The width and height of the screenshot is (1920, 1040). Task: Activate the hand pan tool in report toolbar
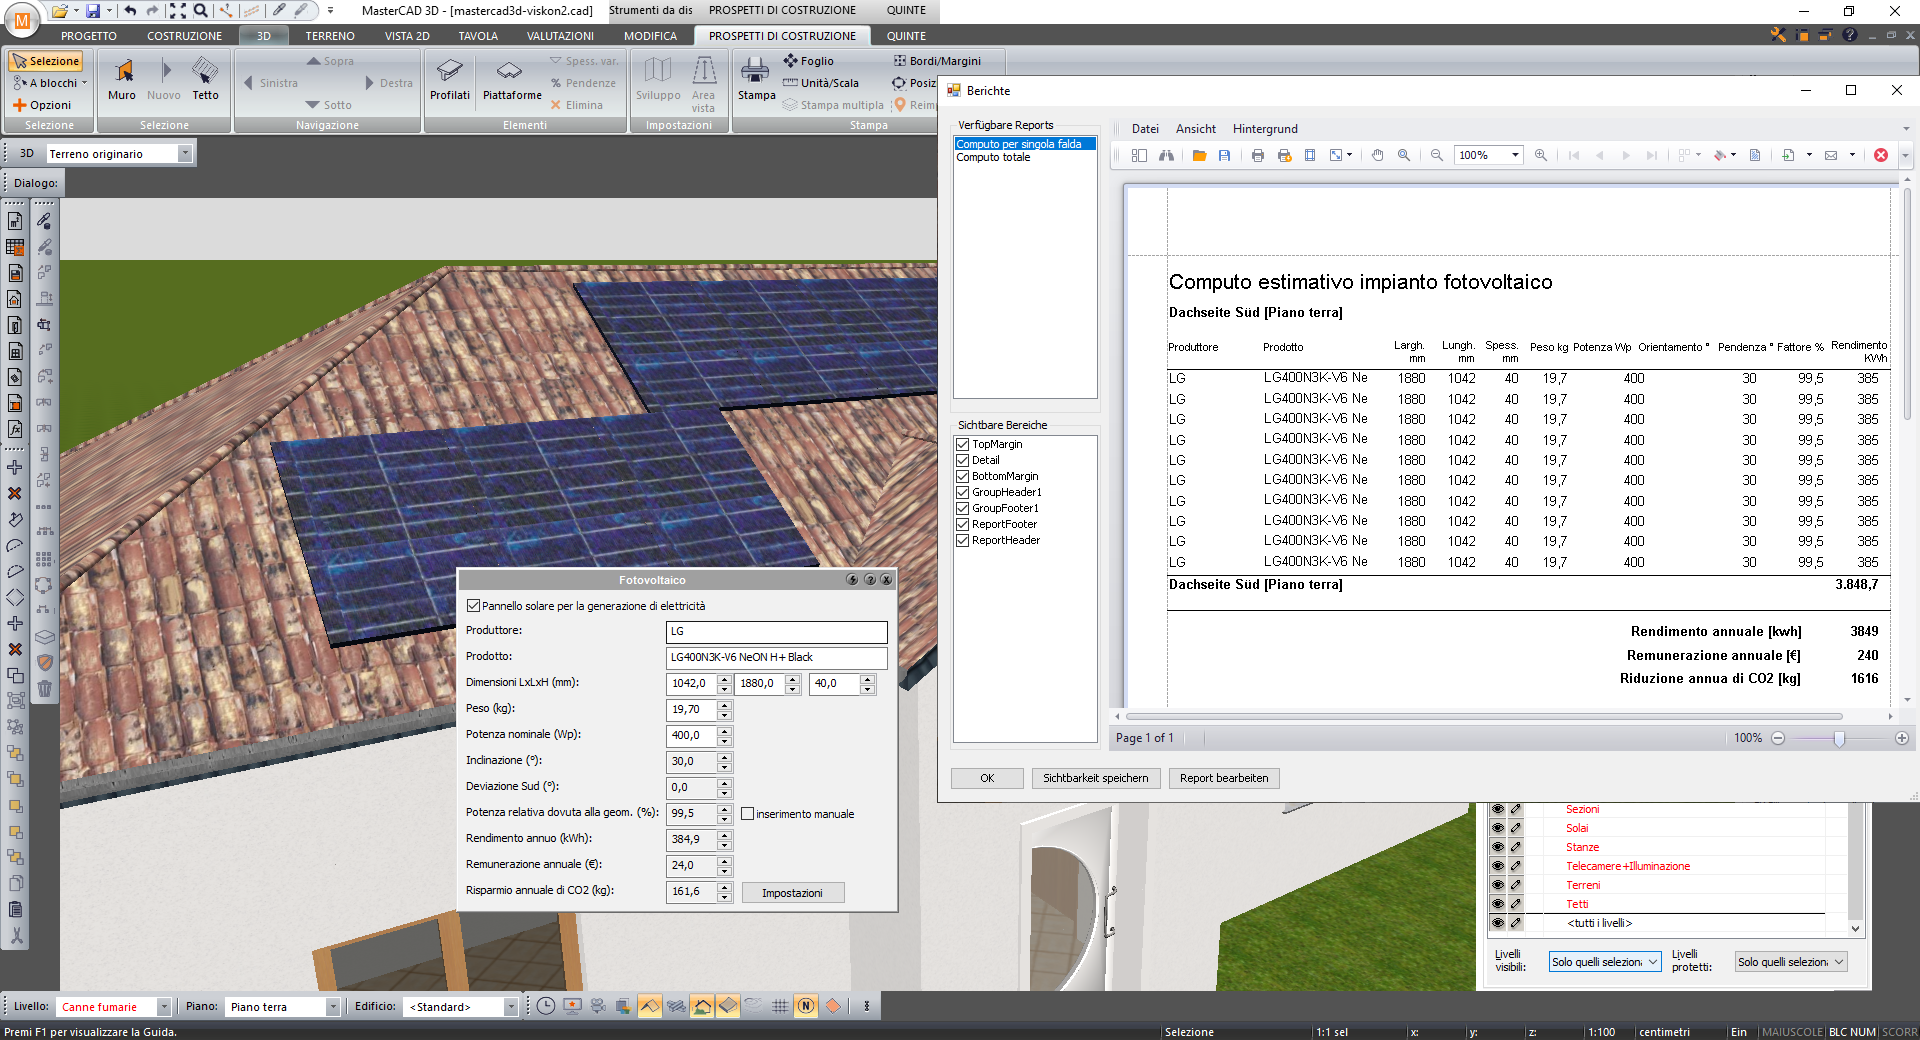click(x=1378, y=156)
